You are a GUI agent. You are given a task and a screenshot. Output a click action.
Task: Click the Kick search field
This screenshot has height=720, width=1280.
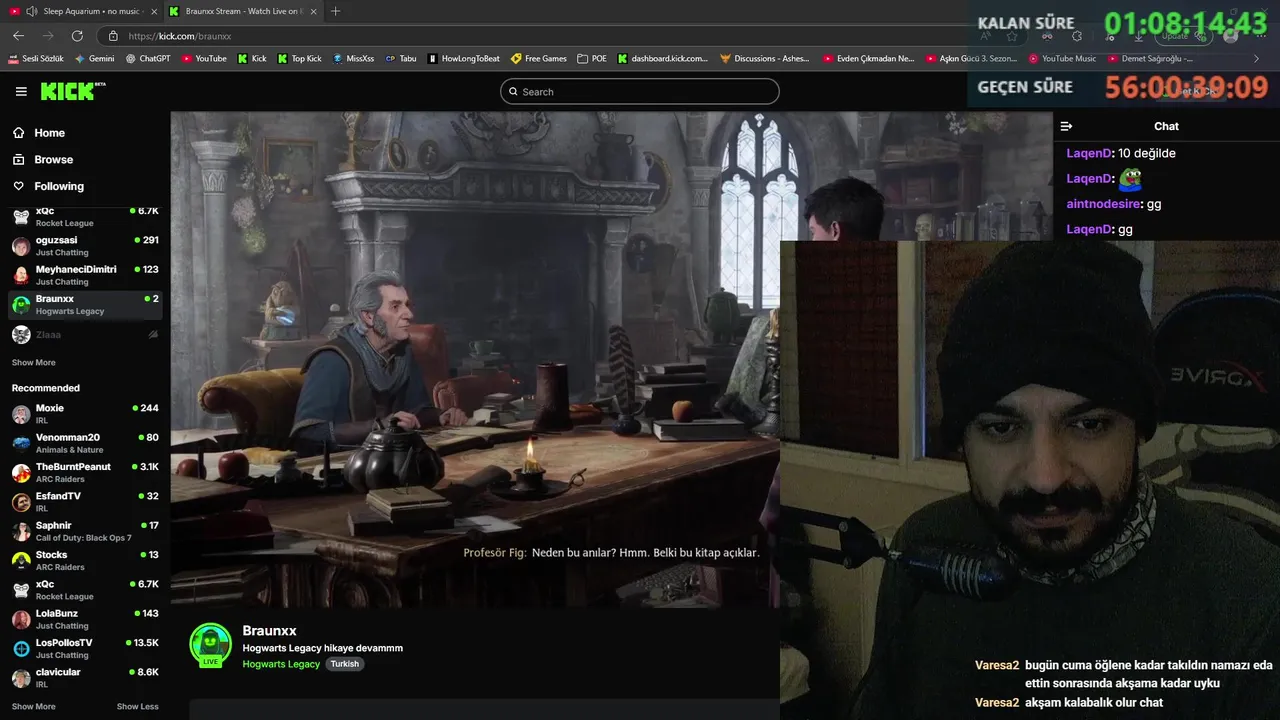click(640, 92)
